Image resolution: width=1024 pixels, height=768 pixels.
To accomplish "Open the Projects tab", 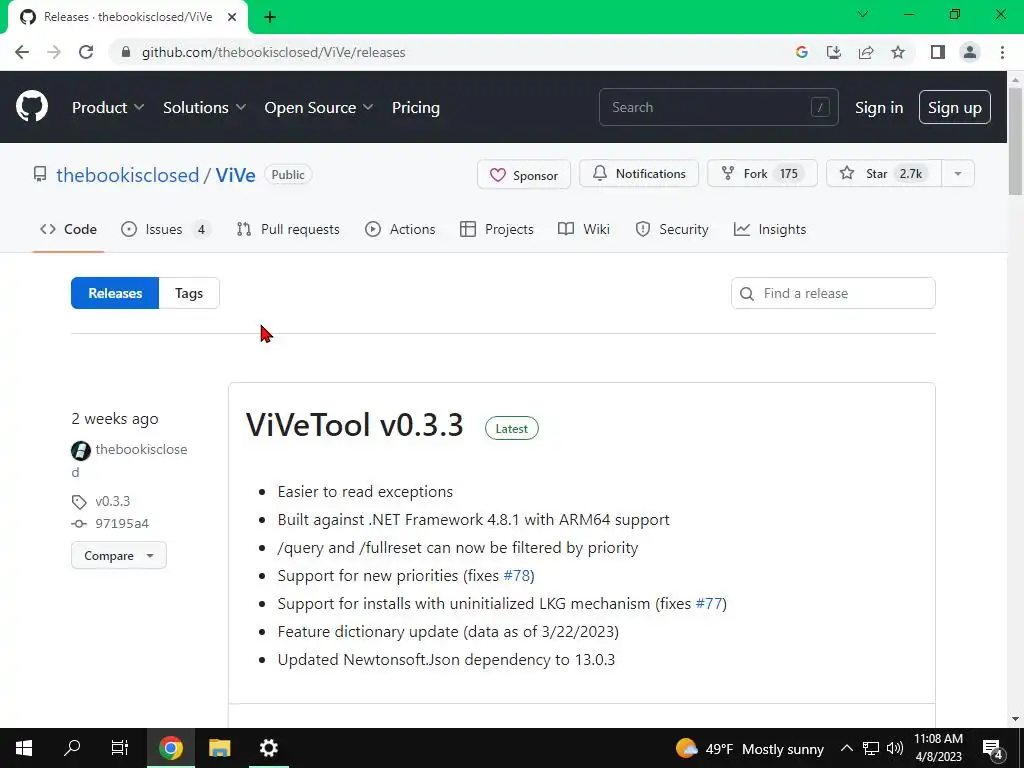I will [x=497, y=229].
